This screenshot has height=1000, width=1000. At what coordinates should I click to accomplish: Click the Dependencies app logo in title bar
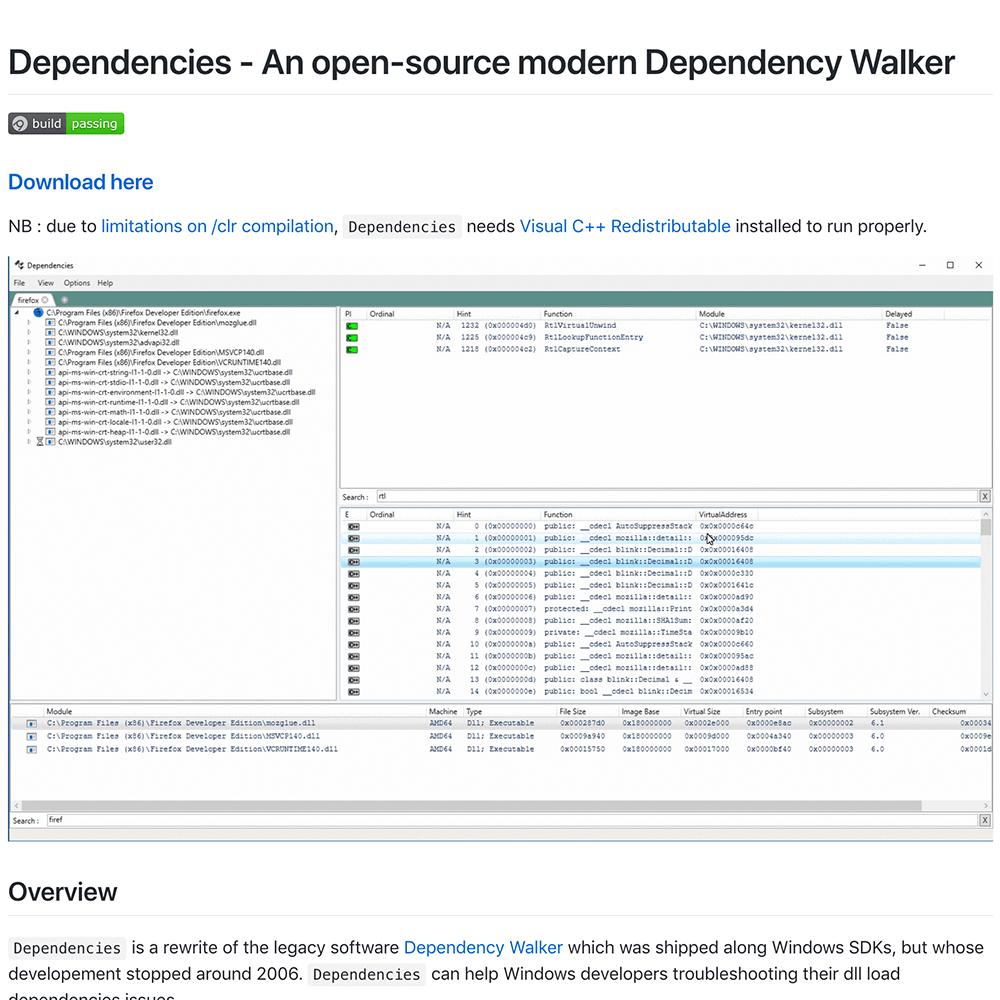point(20,265)
